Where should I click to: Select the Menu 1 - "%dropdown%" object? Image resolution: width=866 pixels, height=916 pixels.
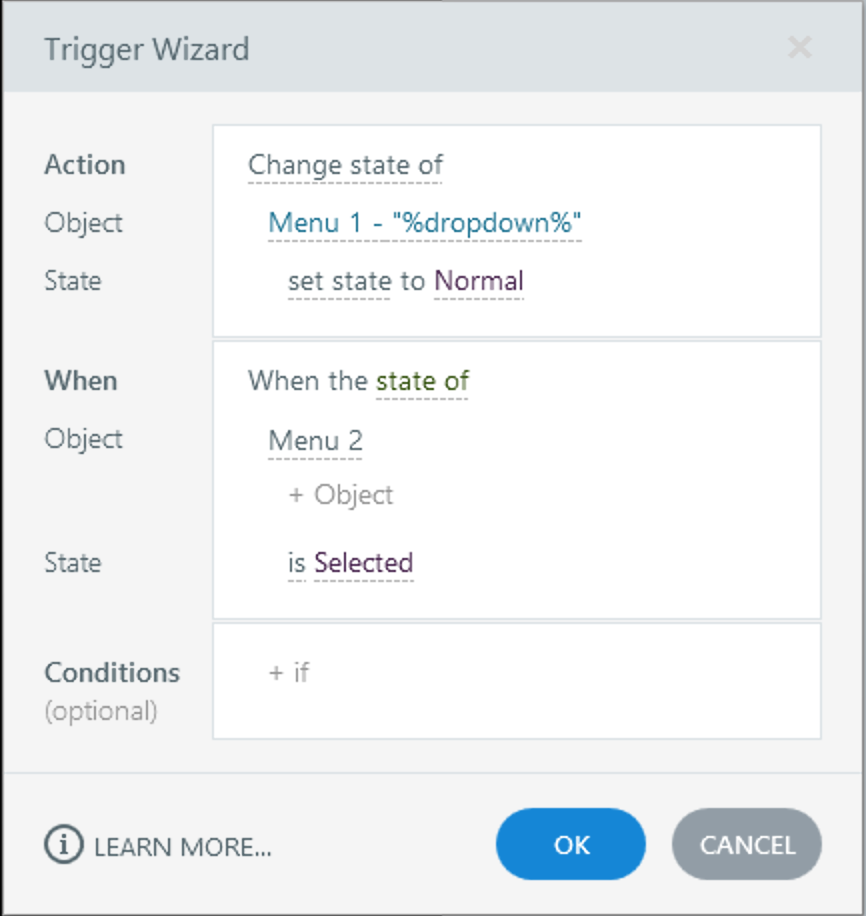point(424,223)
